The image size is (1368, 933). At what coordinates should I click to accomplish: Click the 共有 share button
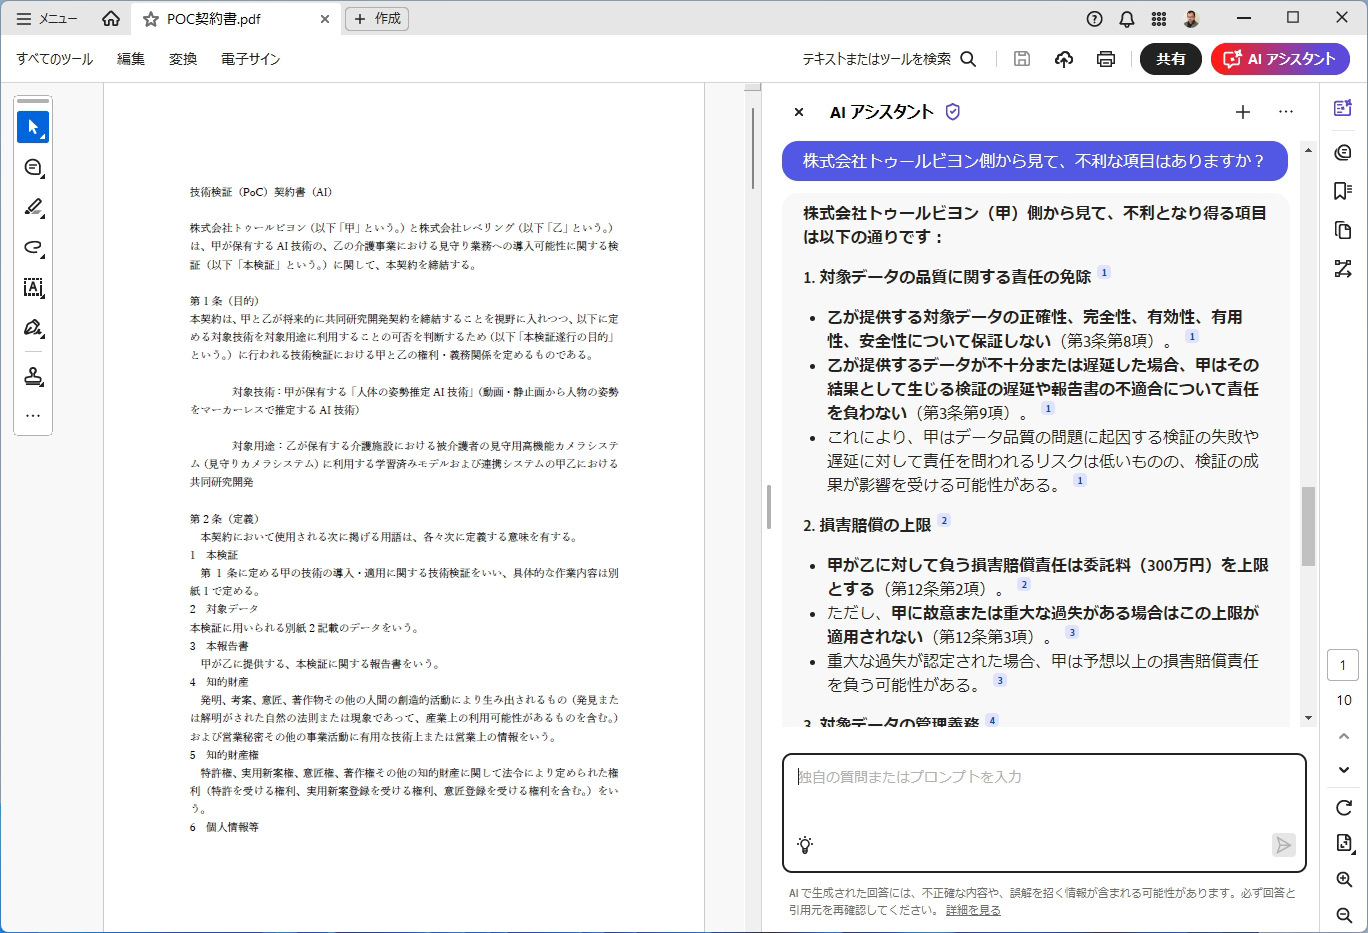point(1170,59)
